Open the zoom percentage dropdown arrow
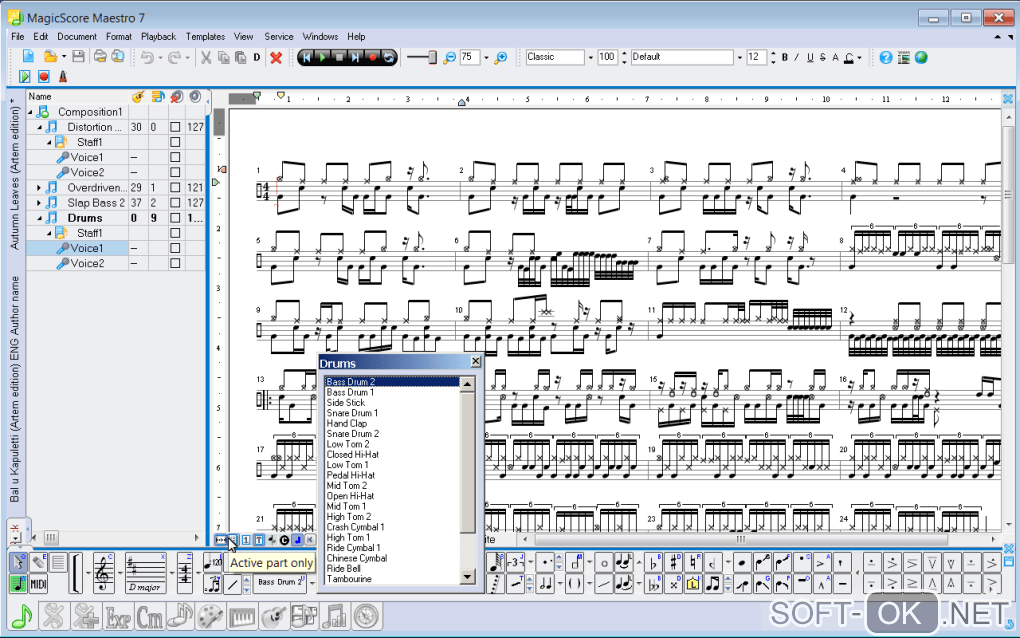The width and height of the screenshot is (1020, 638). click(486, 58)
